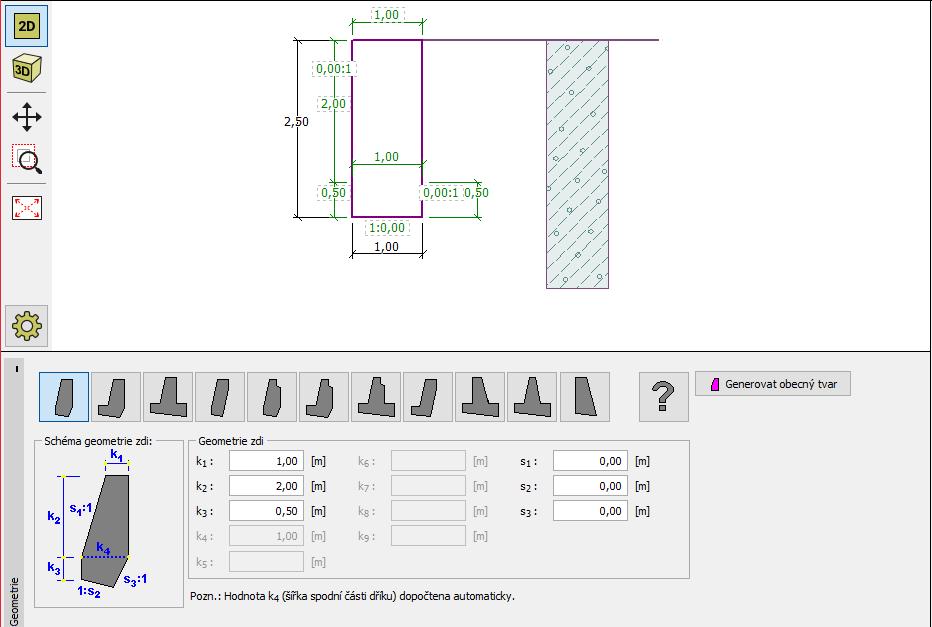Click total height 2,50 dimension
The height and width of the screenshot is (627, 932).
click(296, 122)
